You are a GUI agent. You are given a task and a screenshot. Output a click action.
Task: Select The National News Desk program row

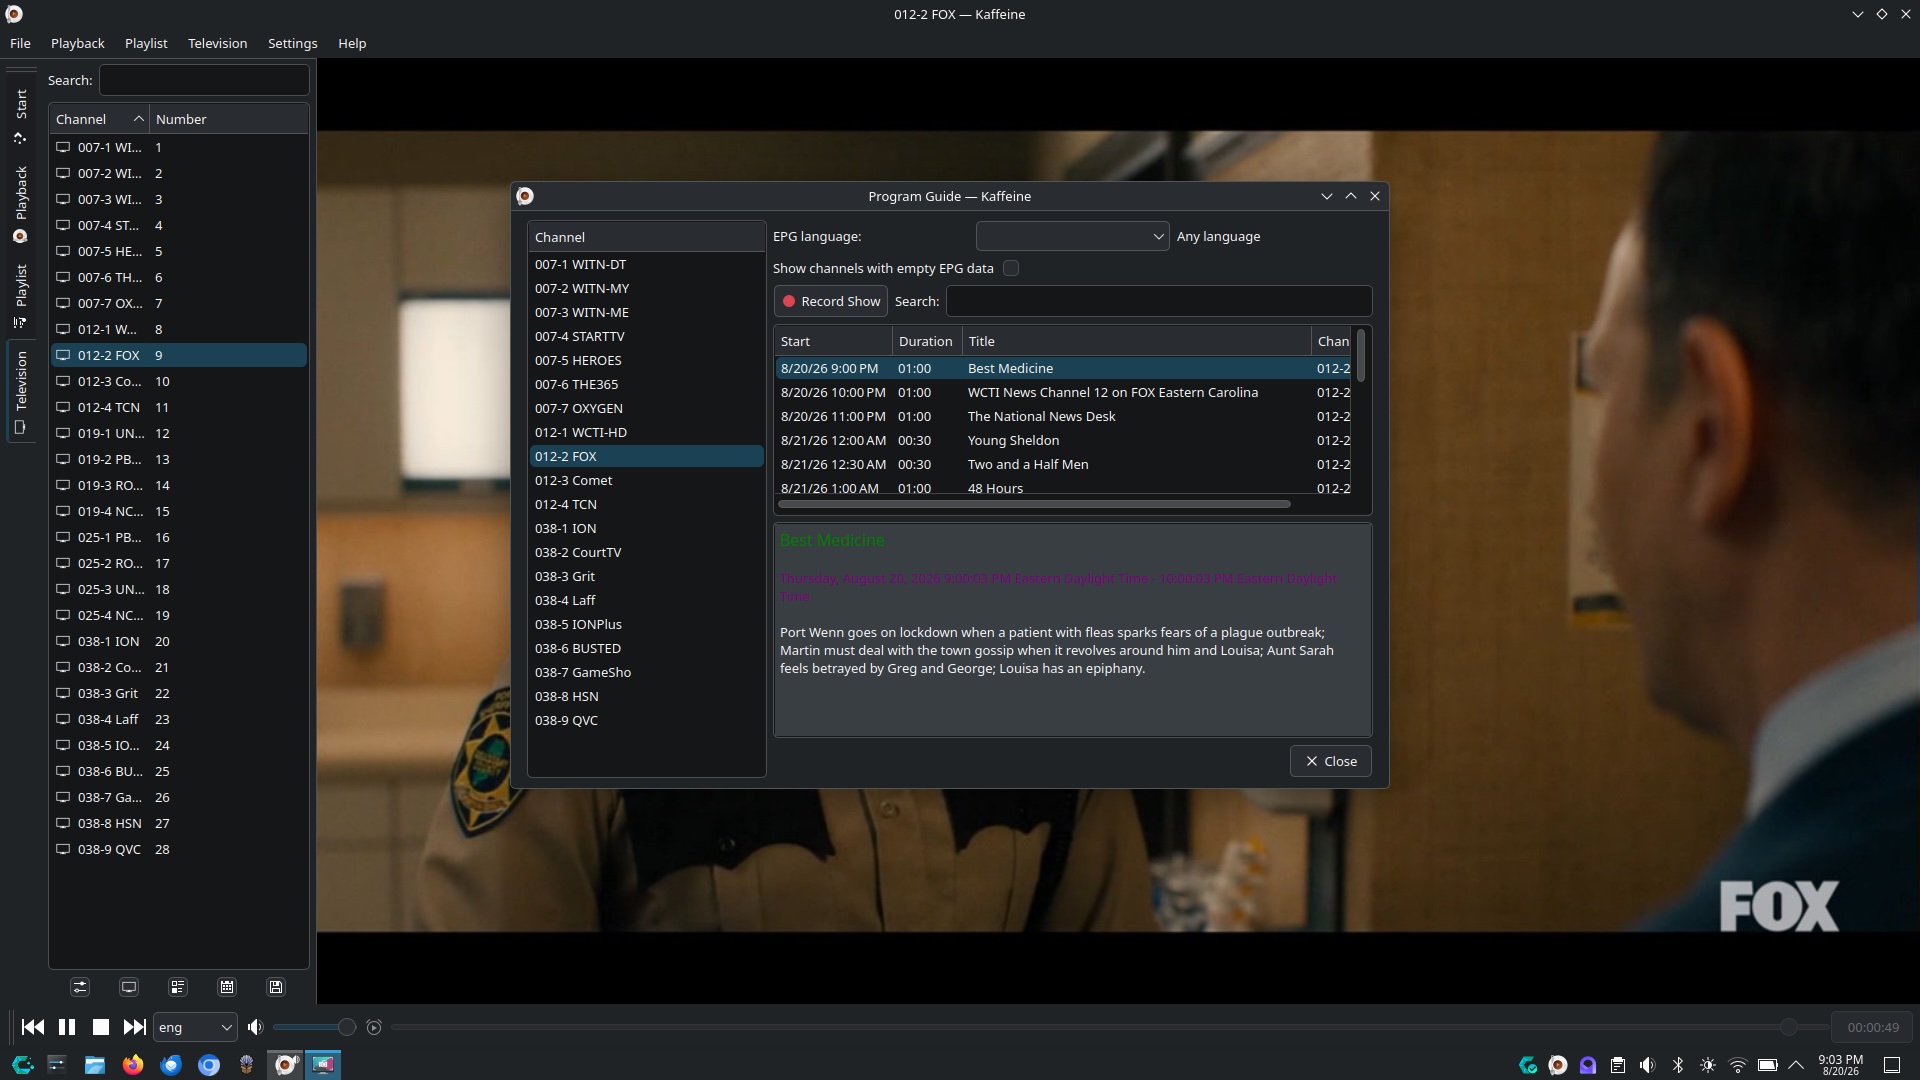[1064, 416]
